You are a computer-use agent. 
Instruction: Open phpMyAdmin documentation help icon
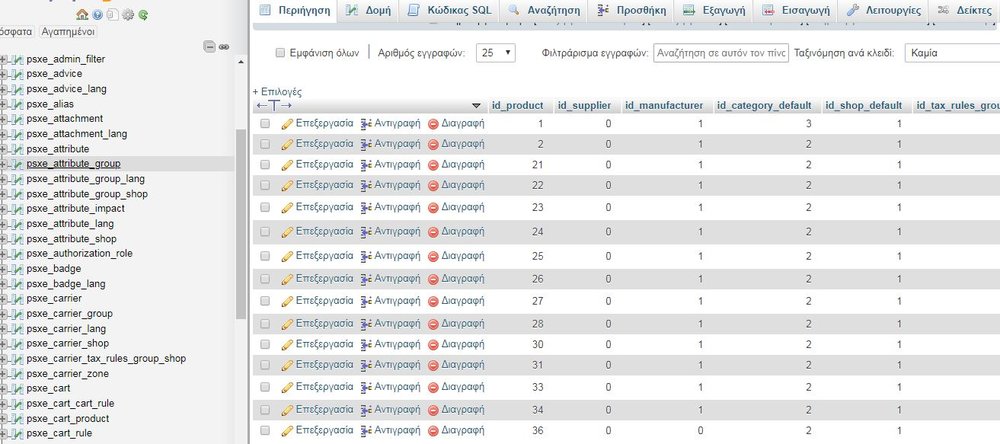point(98,14)
